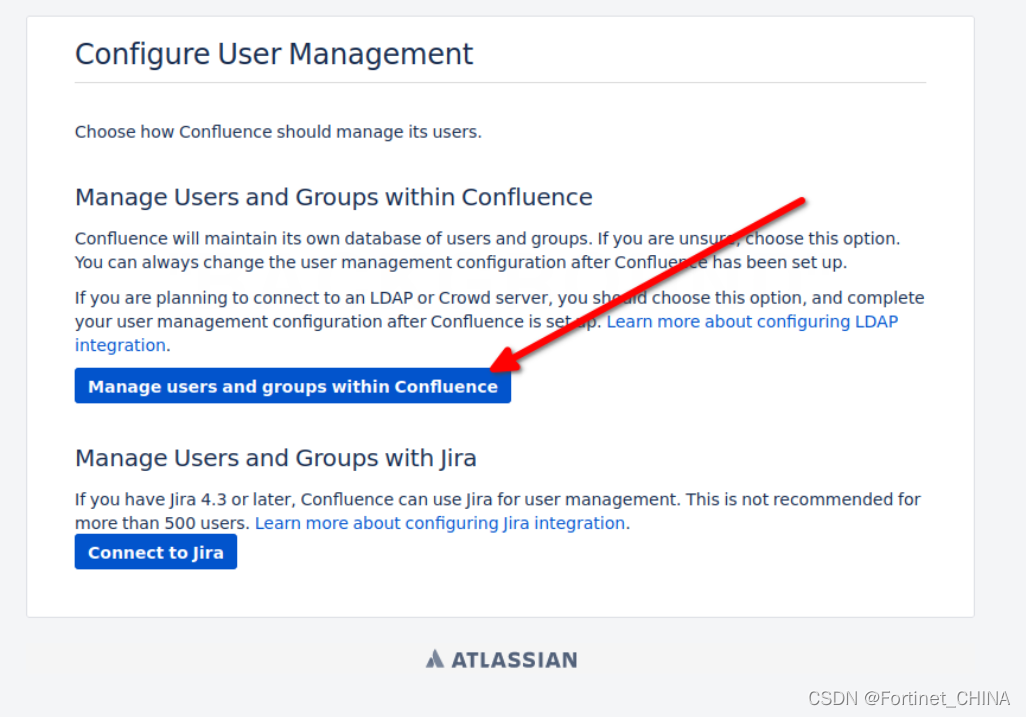Click the Configure User Management page title
1026x717 pixels.
coord(274,54)
